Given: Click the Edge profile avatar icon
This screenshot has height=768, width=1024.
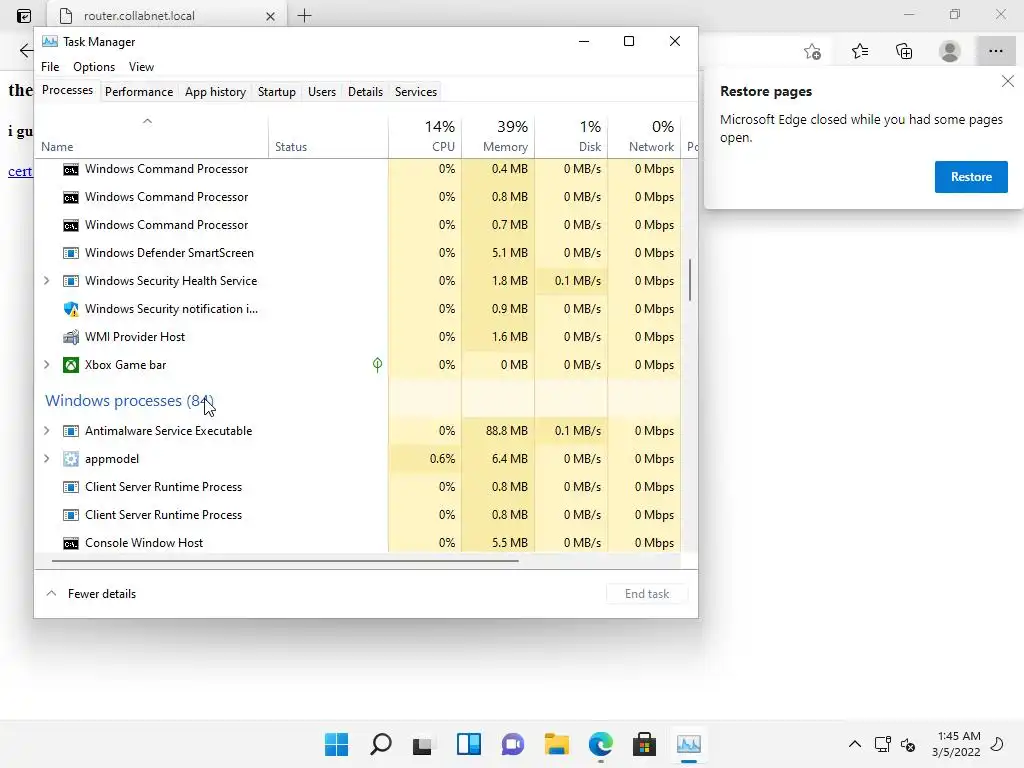Looking at the screenshot, I should [x=950, y=51].
